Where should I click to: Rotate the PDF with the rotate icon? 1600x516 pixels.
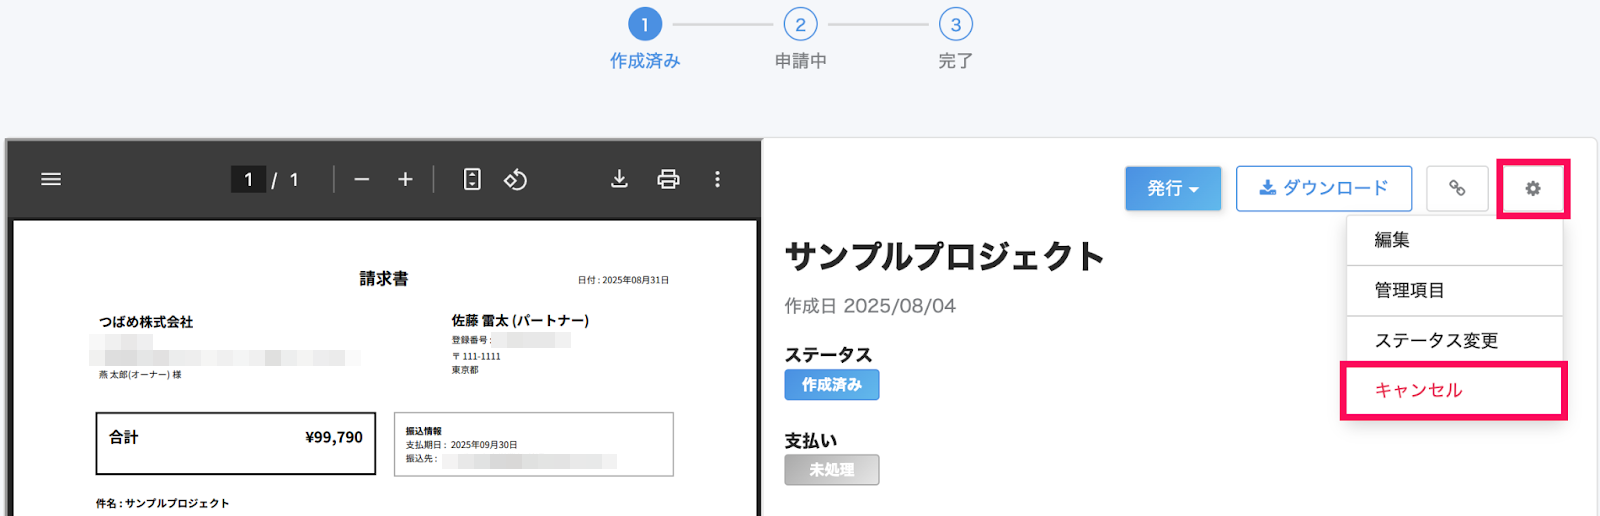click(516, 179)
